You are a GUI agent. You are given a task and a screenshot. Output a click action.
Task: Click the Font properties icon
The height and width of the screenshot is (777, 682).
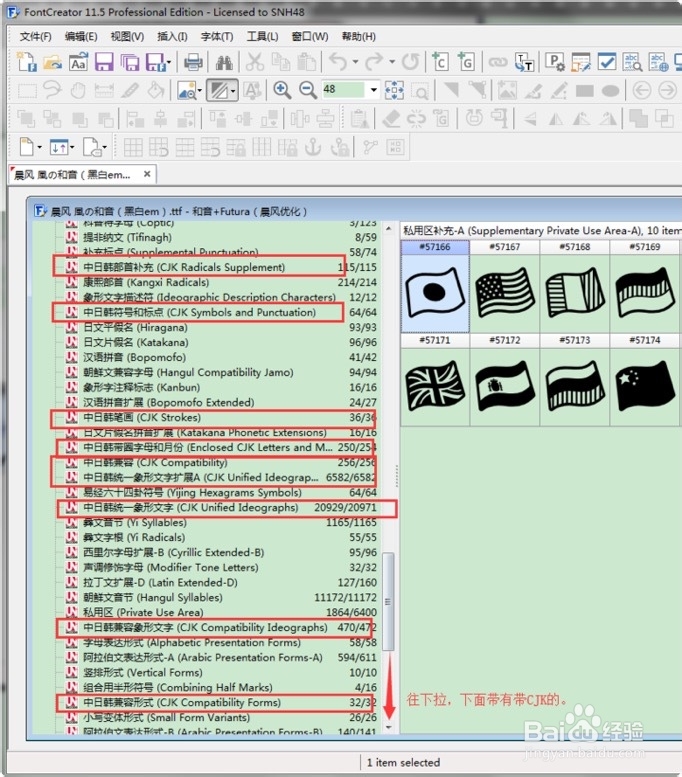(555, 62)
